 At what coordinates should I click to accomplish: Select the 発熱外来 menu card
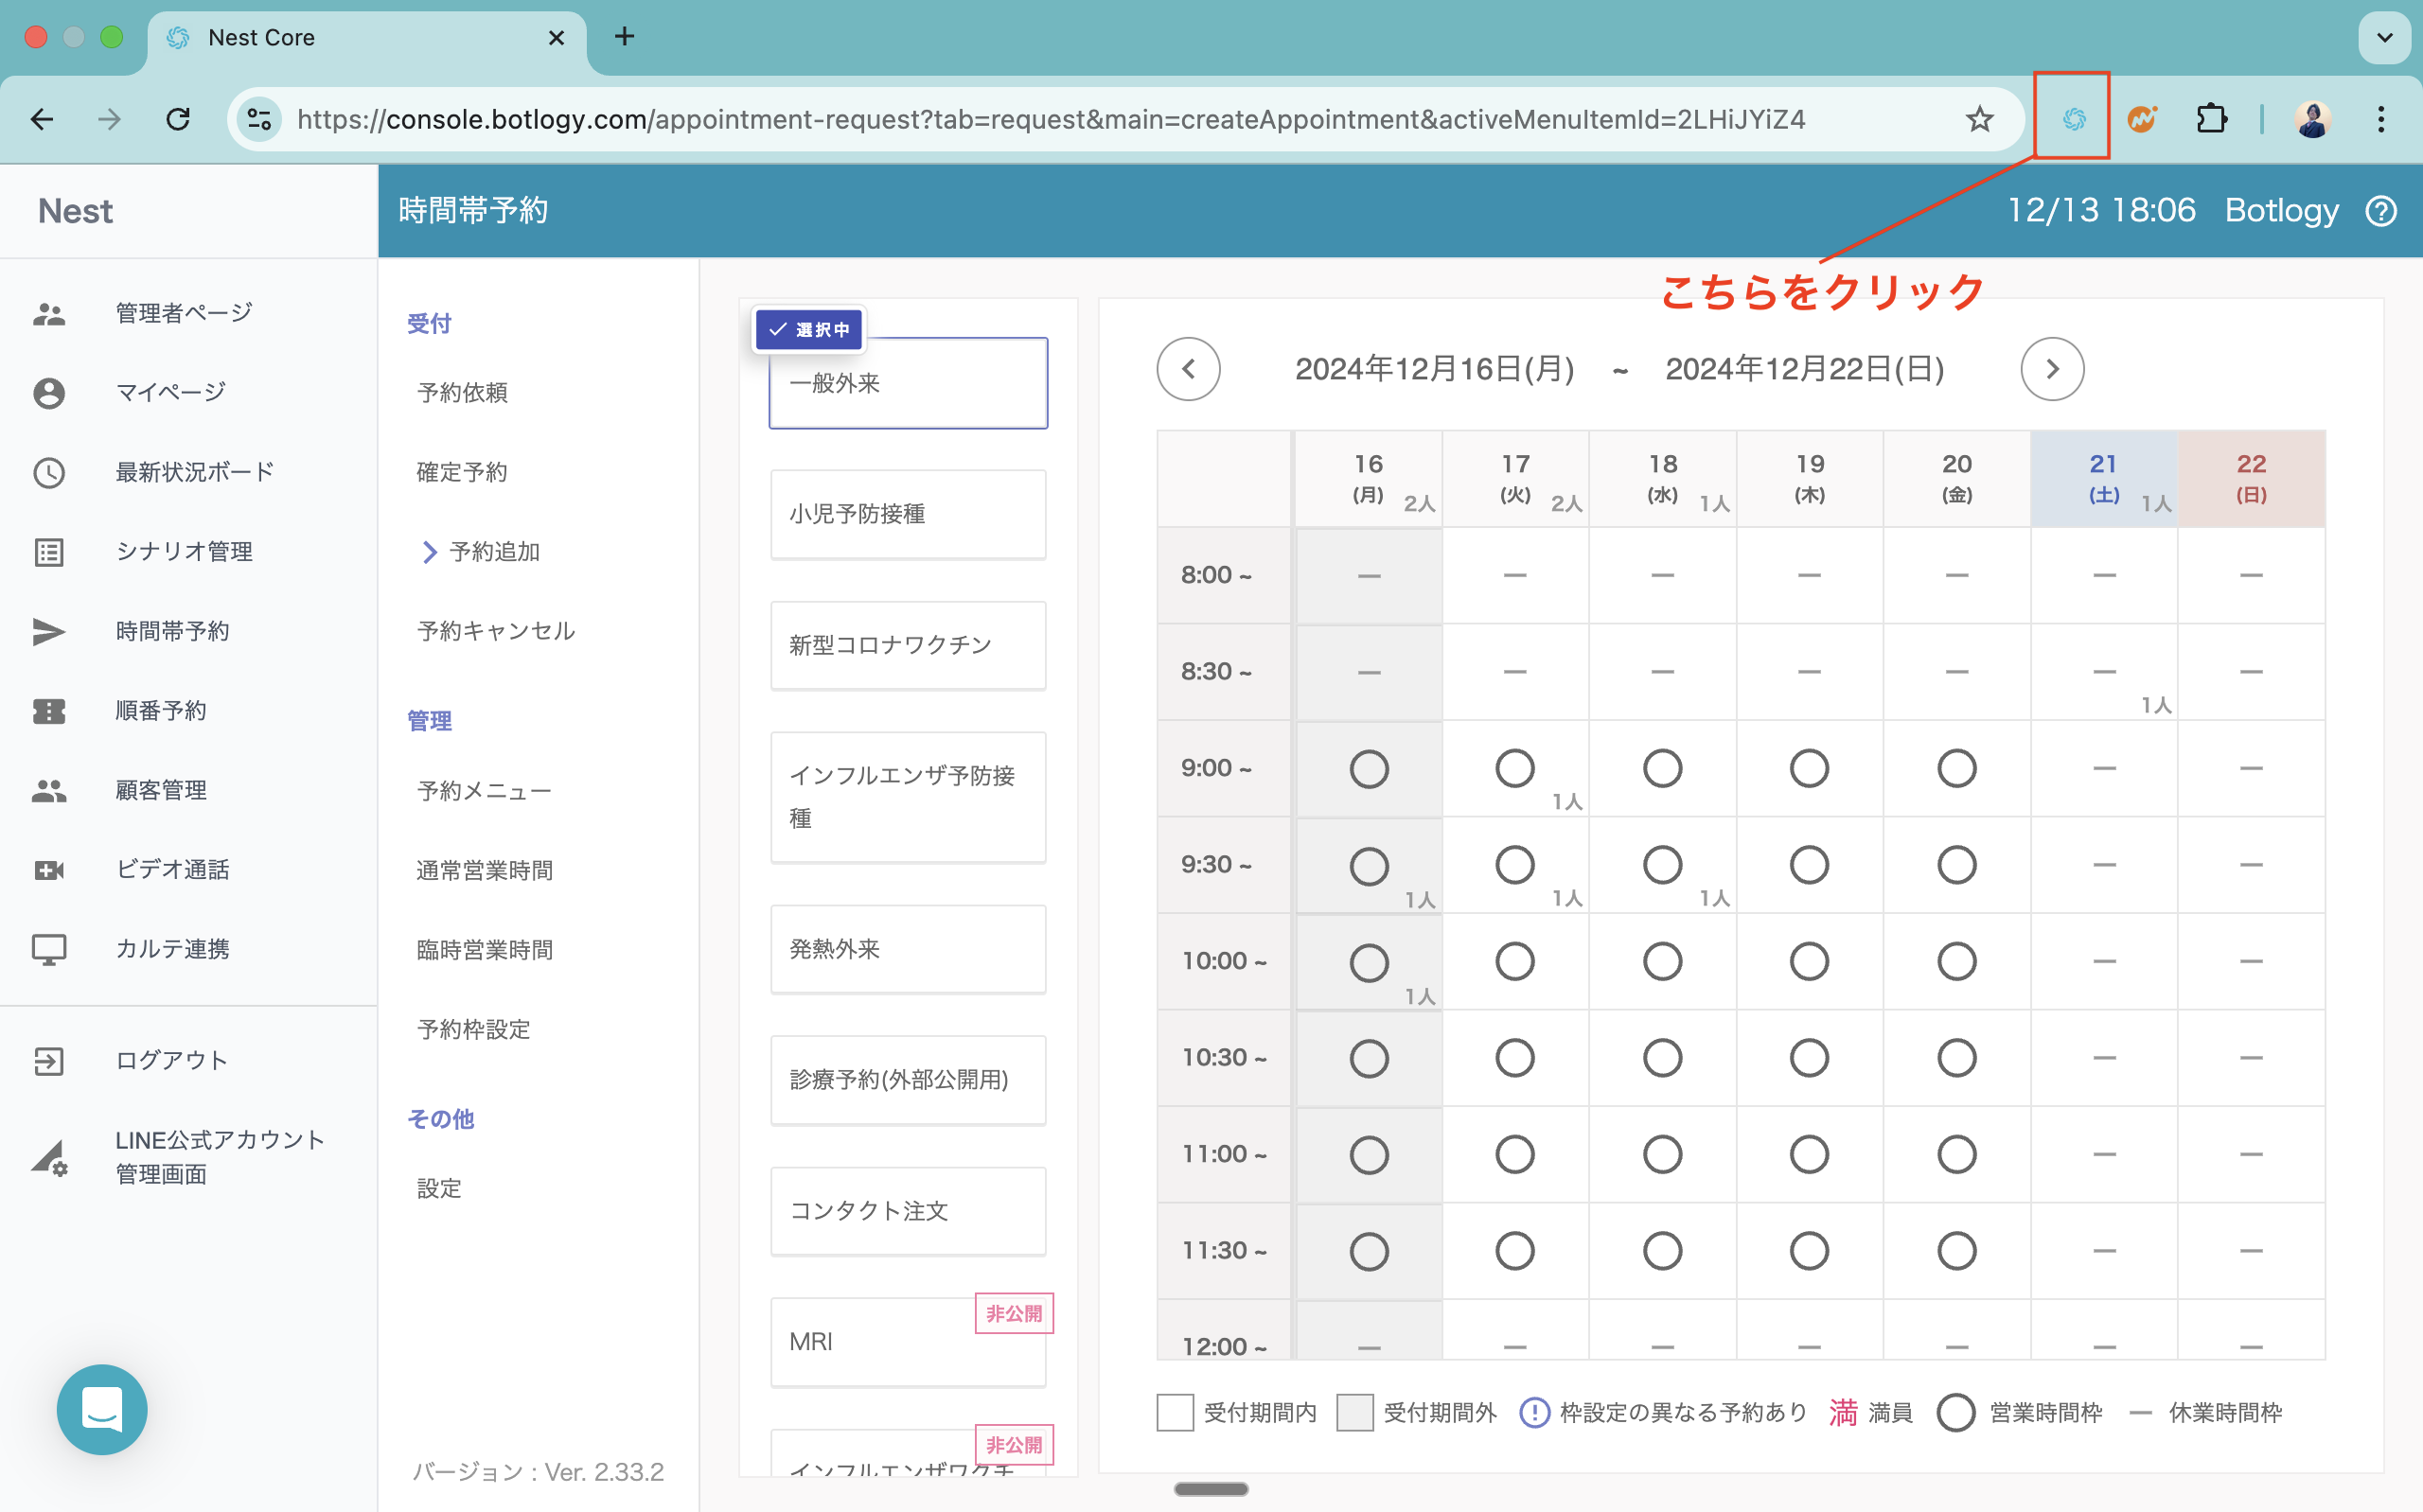click(x=908, y=949)
